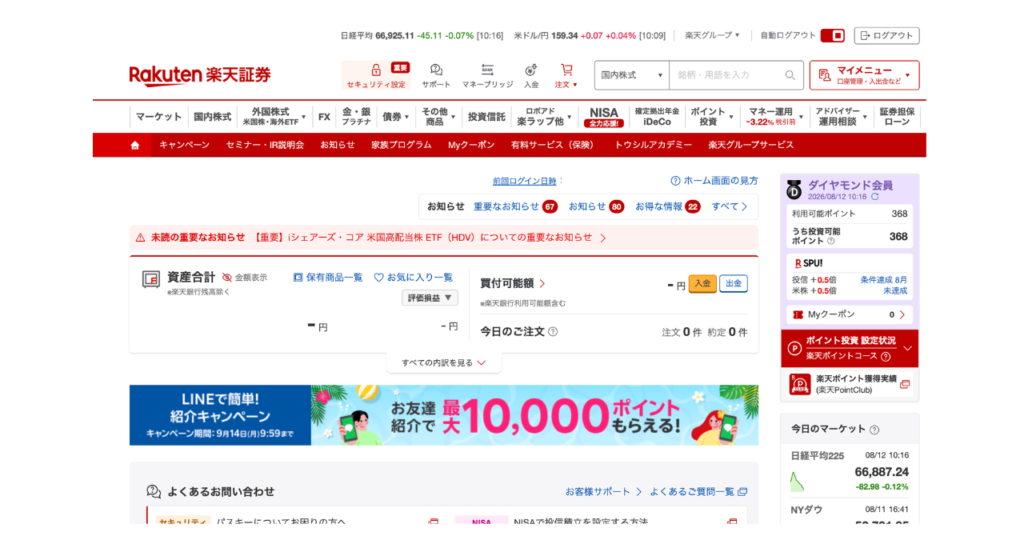The height and width of the screenshot is (536, 1024).
Task: Click the 今日のマーケット help icon
Action: [x=874, y=430]
